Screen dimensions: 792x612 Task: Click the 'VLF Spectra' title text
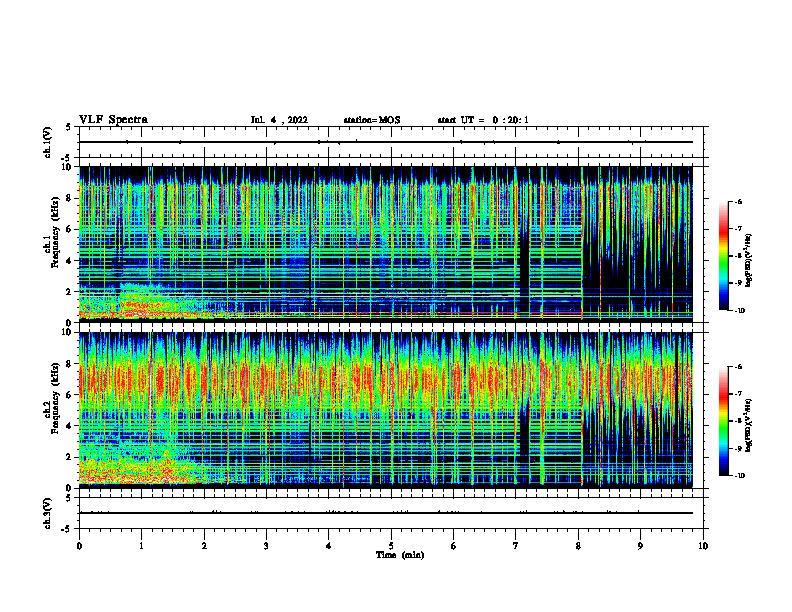tap(113, 120)
